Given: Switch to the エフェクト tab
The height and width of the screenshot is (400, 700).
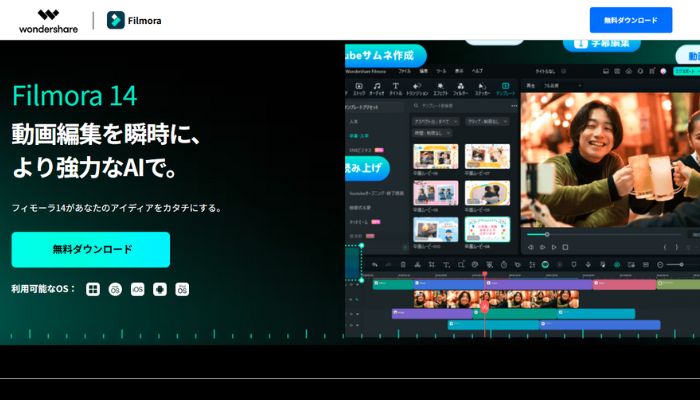Looking at the screenshot, I should tap(440, 89).
